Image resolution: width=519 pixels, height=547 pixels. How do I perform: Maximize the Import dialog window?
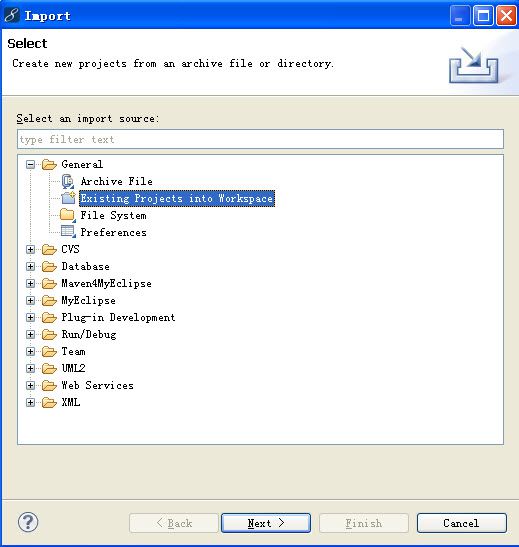tap(483, 16)
